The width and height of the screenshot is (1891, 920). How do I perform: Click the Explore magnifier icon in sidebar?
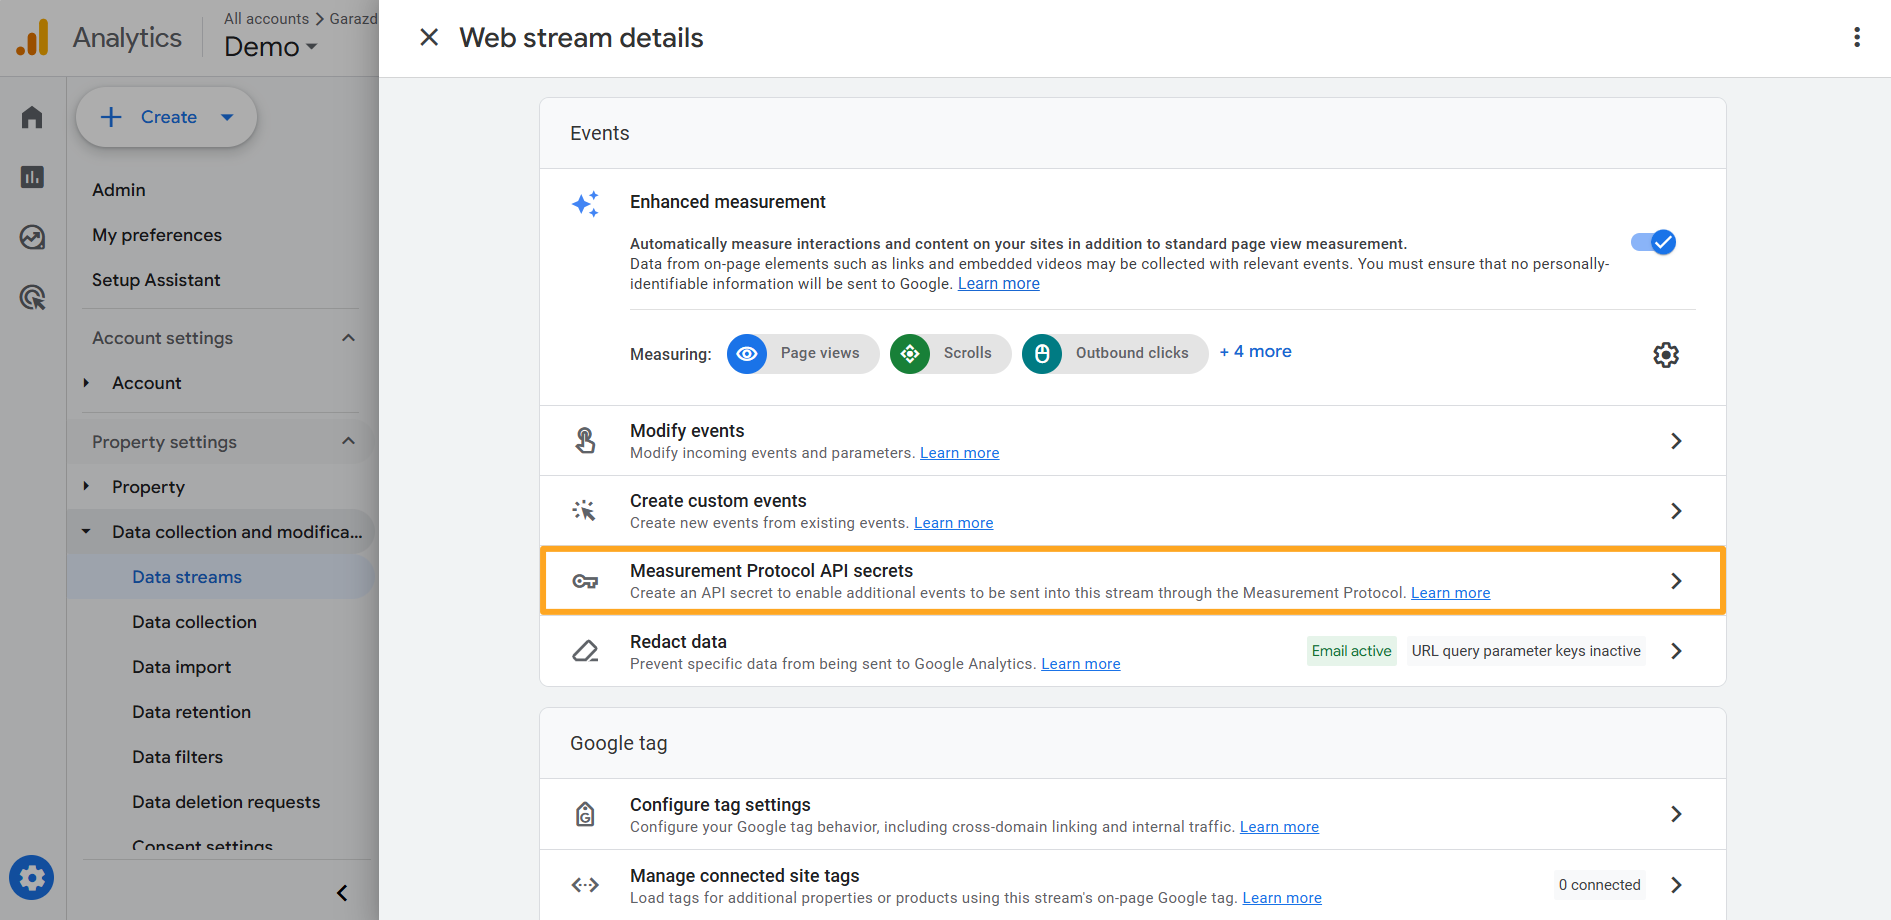[x=31, y=297]
